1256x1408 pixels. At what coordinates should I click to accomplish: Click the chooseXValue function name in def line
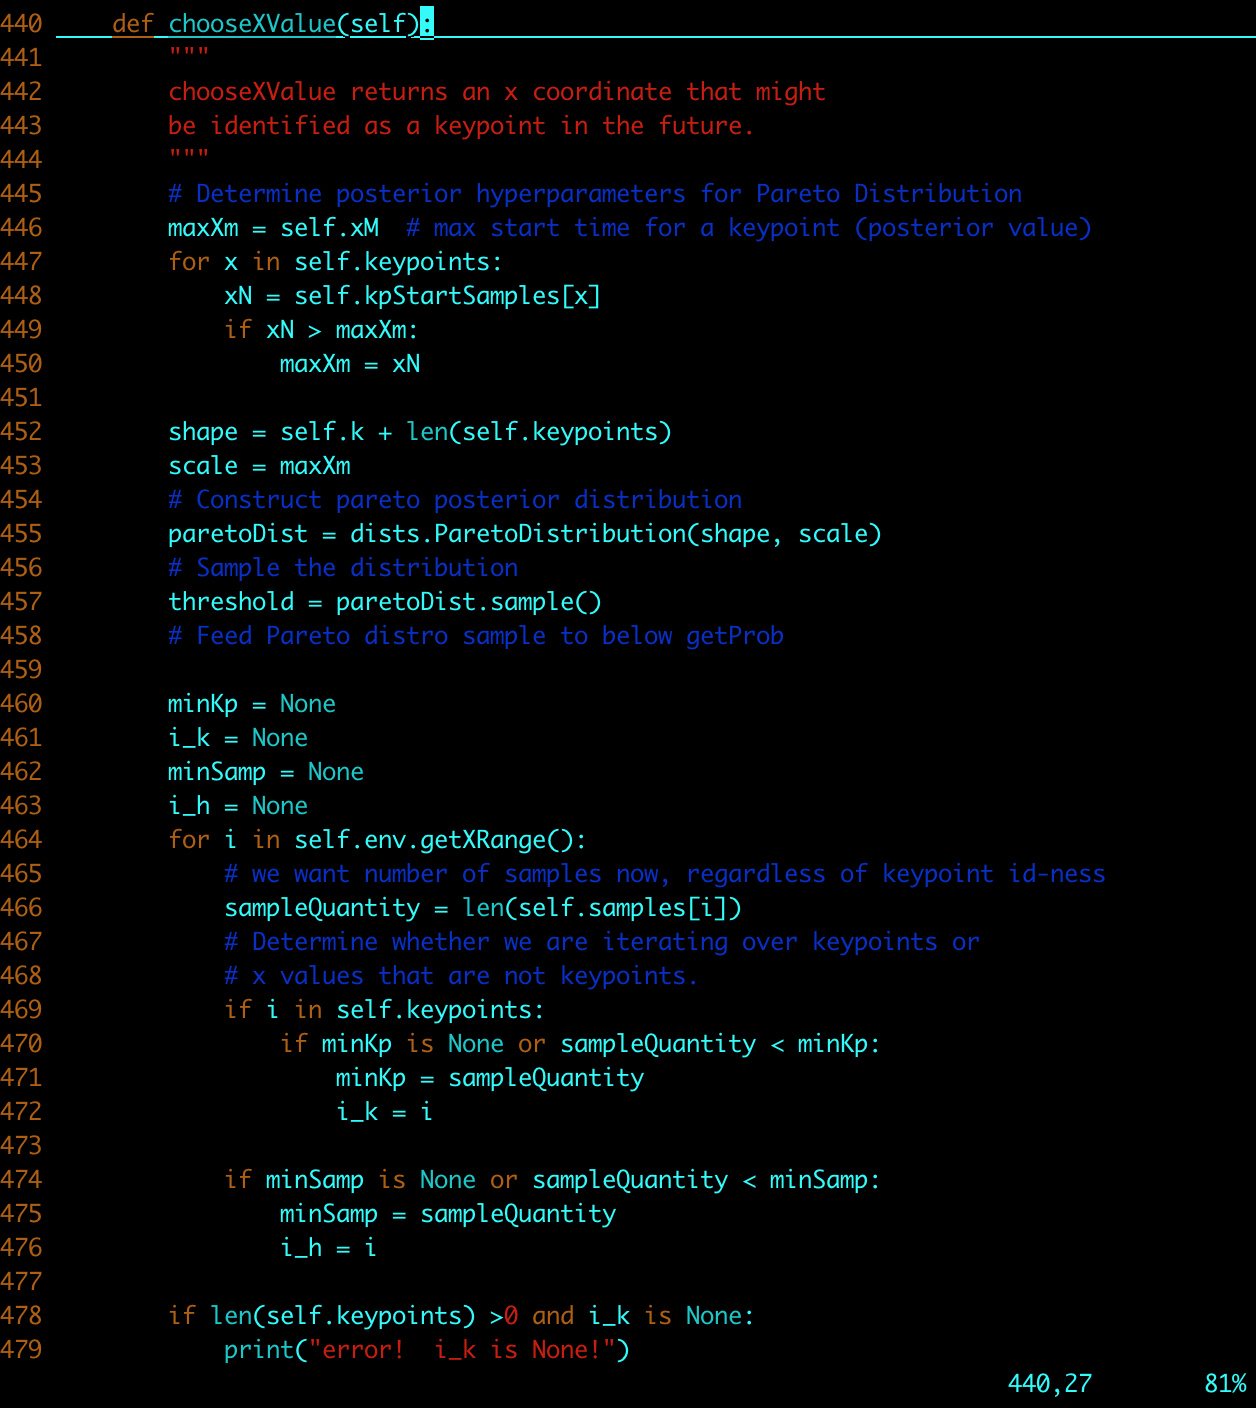click(252, 23)
